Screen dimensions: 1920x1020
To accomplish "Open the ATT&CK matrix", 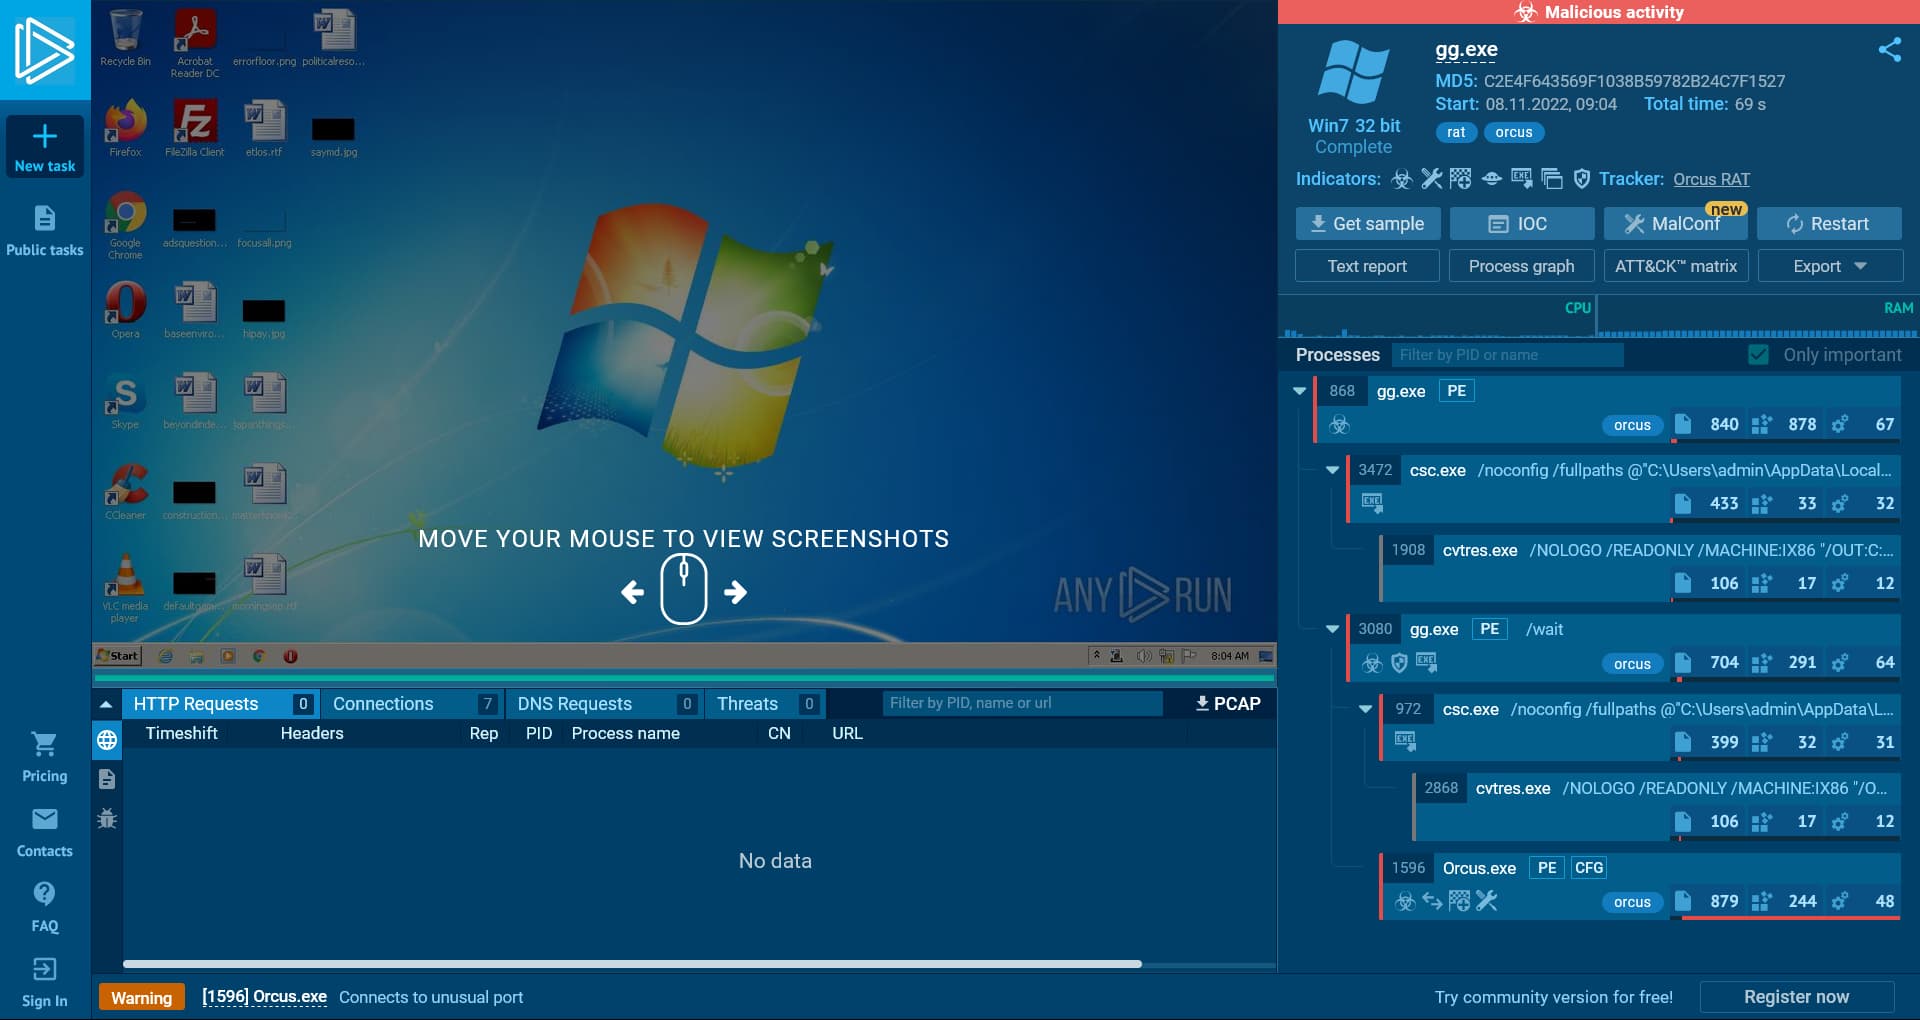I will point(1675,266).
